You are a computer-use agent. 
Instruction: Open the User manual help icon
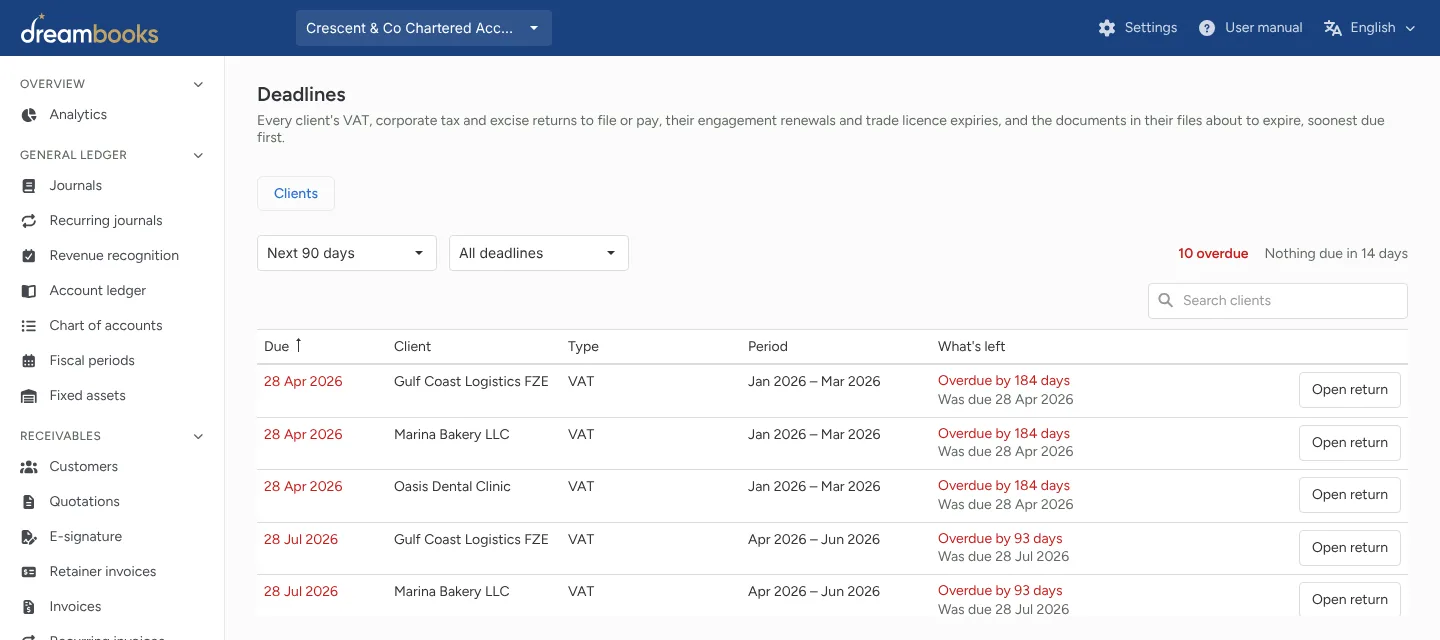coord(1207,28)
